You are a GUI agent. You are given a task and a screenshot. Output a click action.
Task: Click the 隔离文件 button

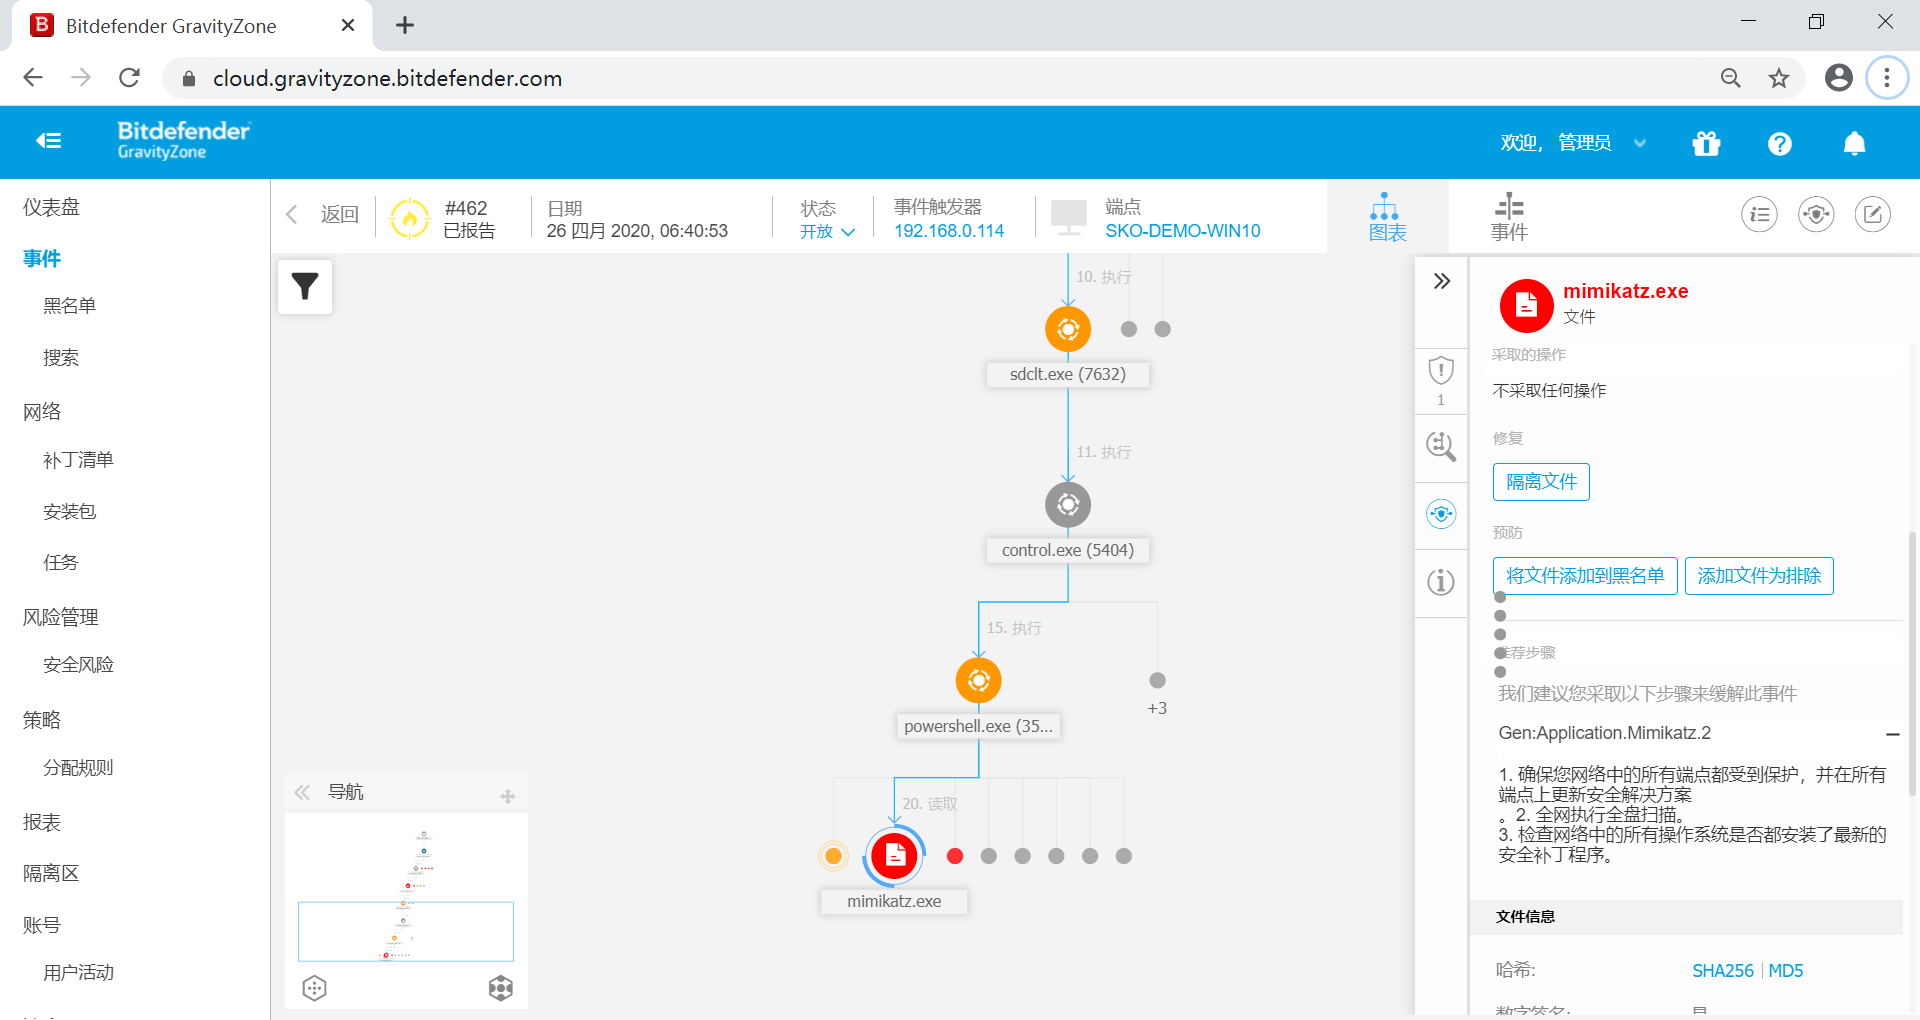point(1541,482)
